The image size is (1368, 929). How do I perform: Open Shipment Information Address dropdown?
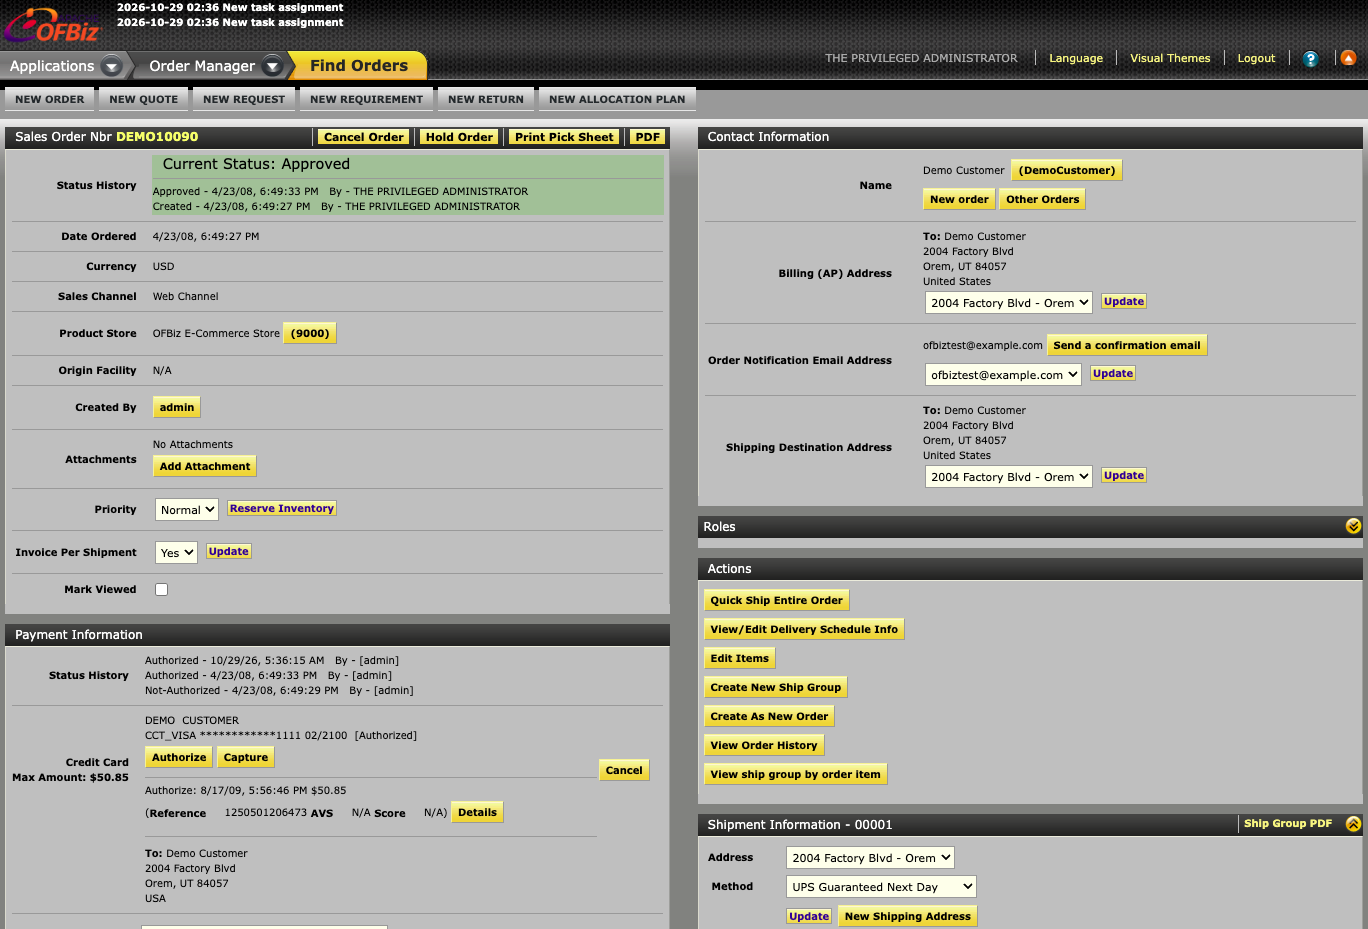click(870, 858)
